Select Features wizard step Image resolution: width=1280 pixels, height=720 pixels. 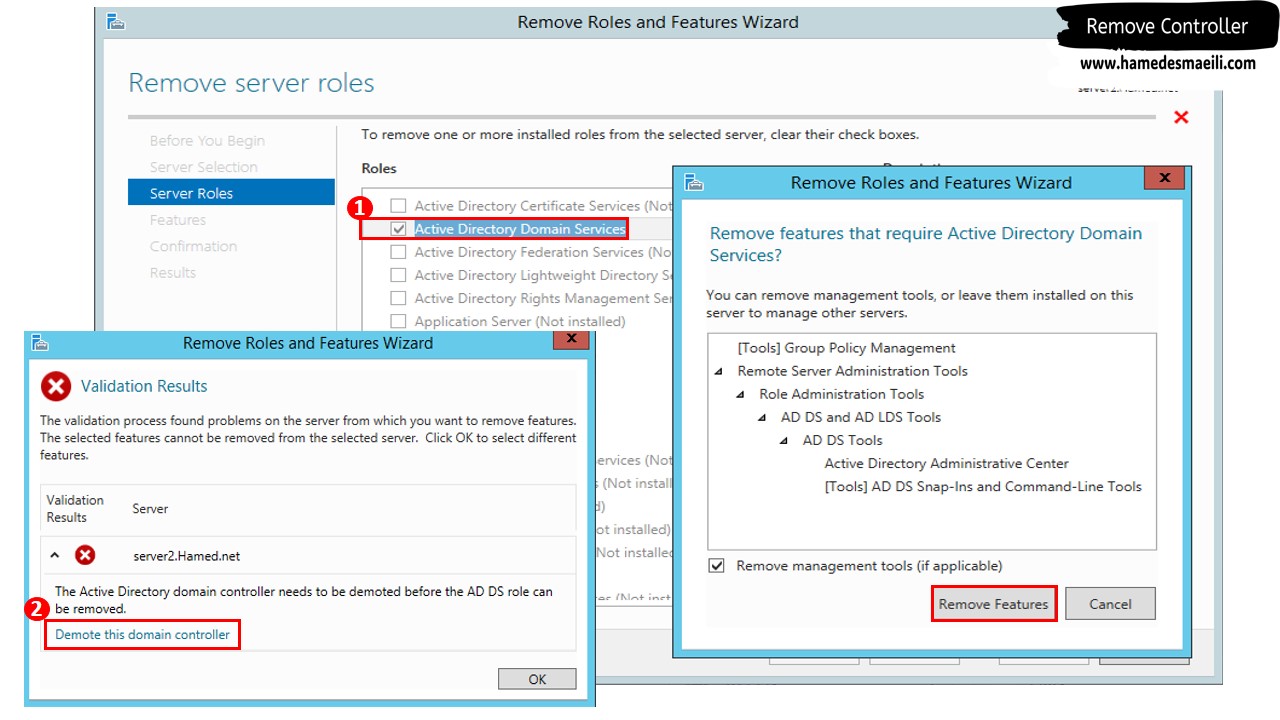[178, 220]
